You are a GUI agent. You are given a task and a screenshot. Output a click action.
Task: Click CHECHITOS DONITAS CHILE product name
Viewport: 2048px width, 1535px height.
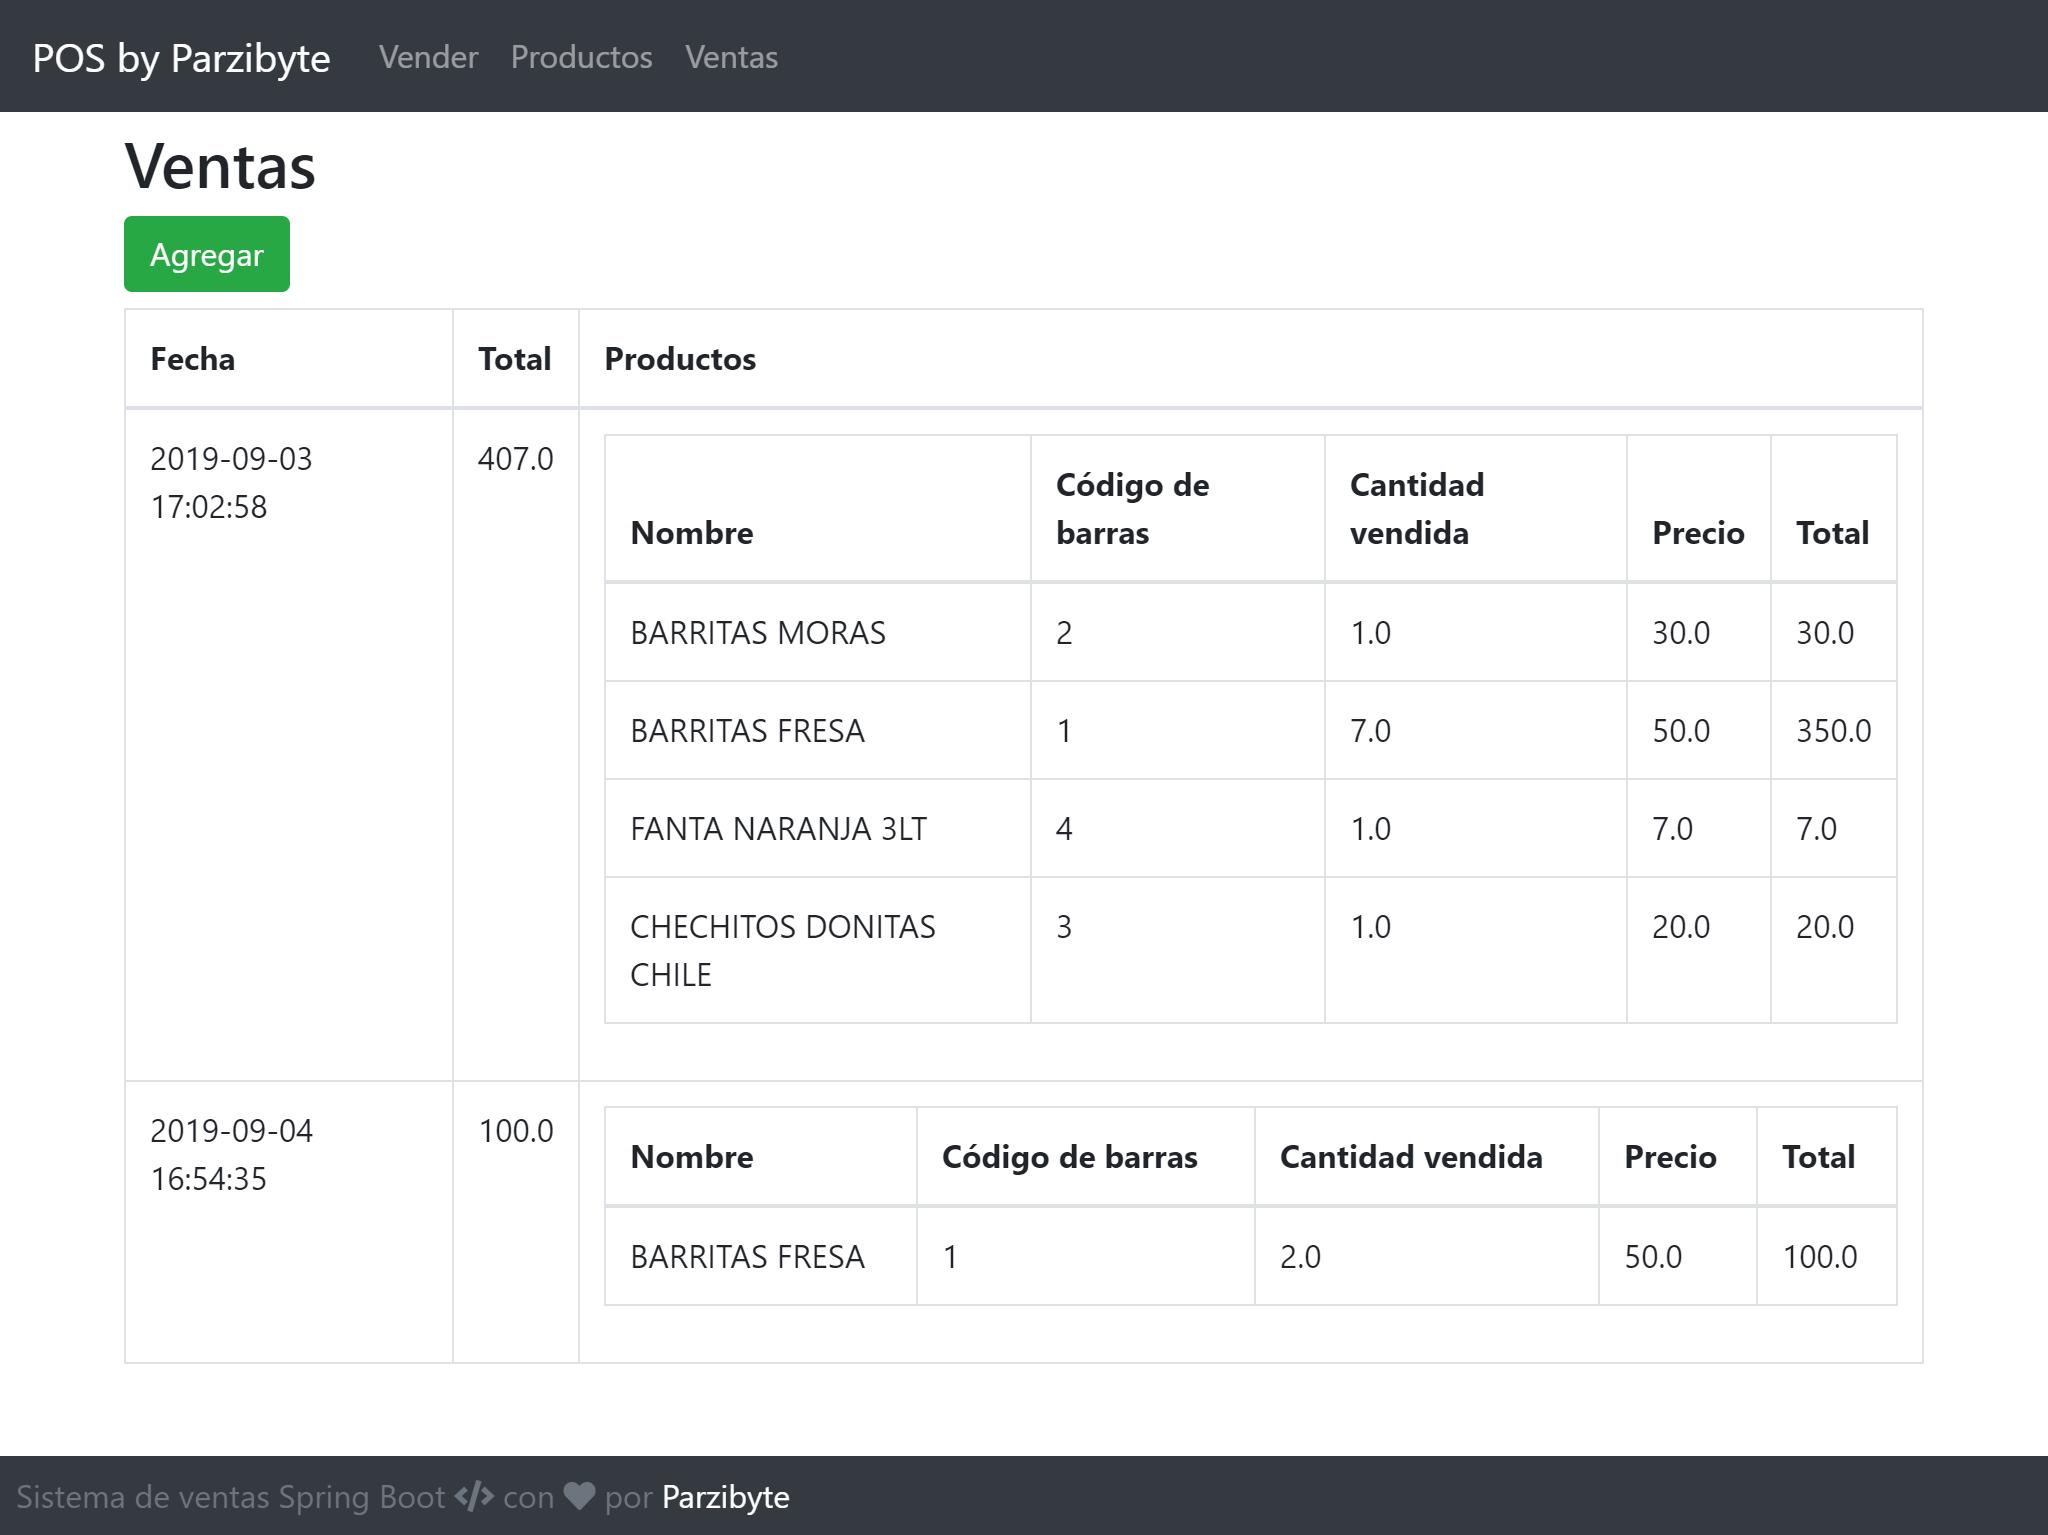pyautogui.click(x=783, y=951)
